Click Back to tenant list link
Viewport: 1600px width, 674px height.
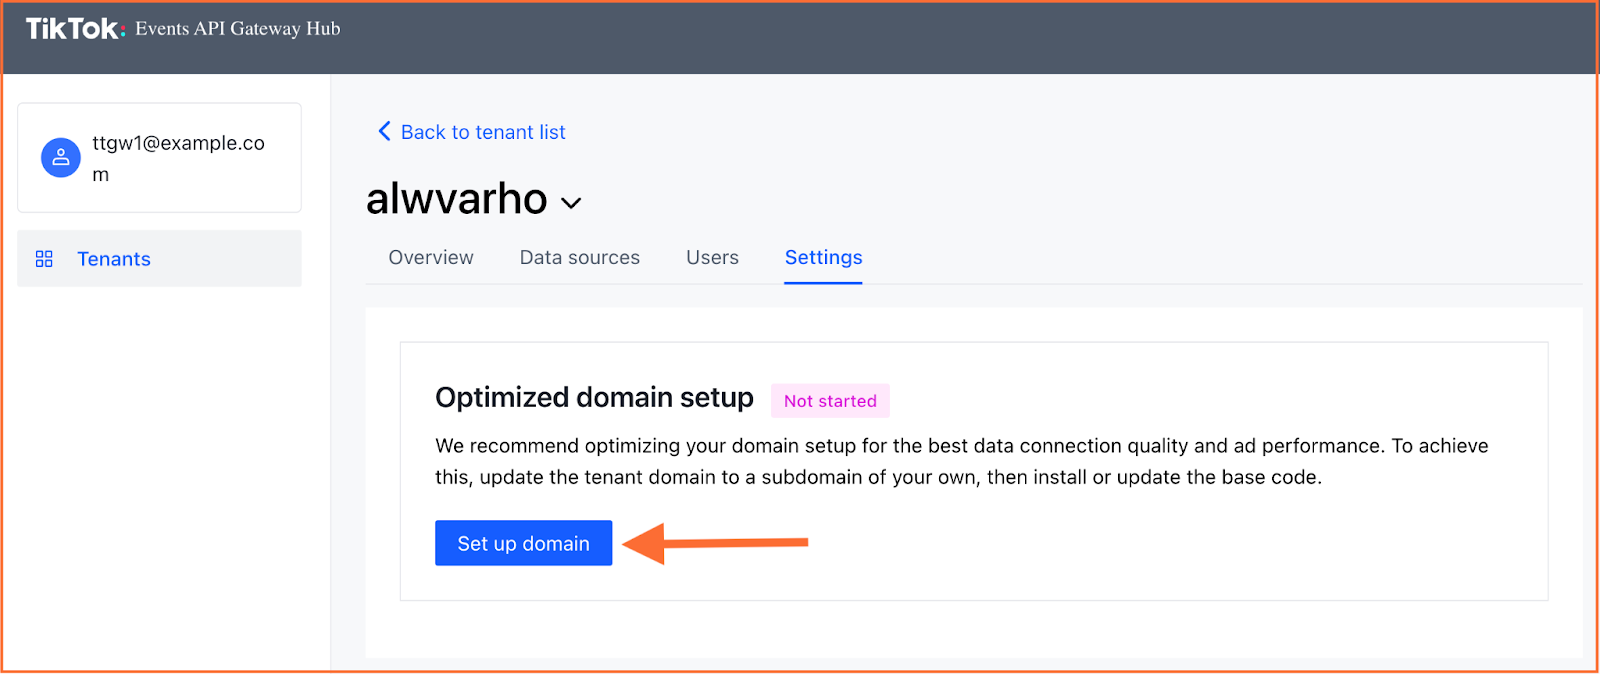483,132
